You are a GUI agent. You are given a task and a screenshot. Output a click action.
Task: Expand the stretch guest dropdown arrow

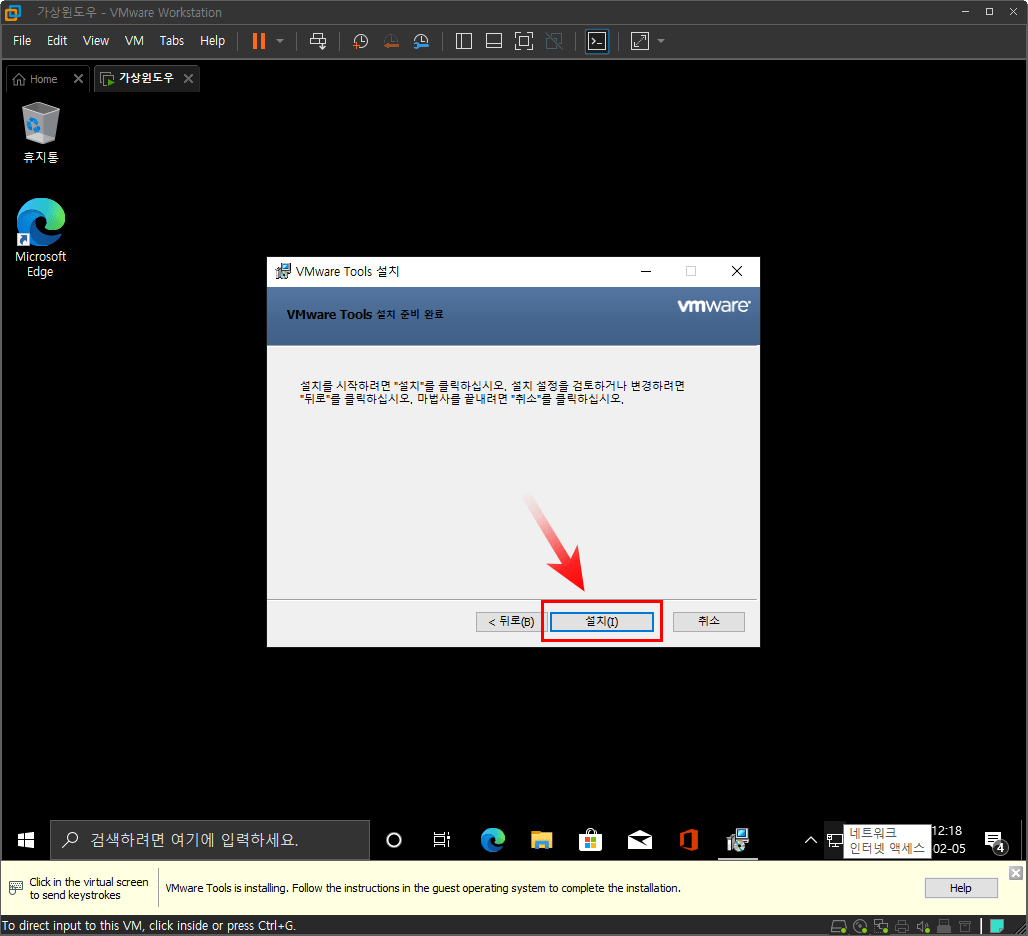coord(661,41)
